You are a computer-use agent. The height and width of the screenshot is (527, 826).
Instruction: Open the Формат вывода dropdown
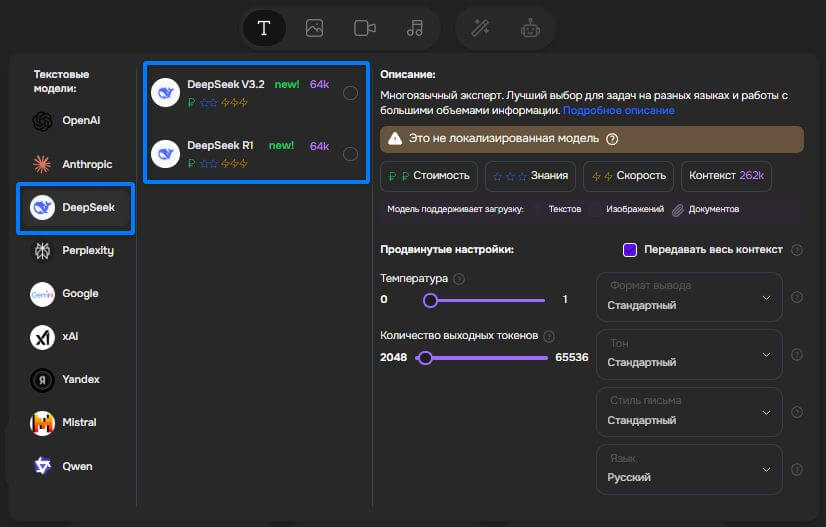pyautogui.click(x=689, y=296)
